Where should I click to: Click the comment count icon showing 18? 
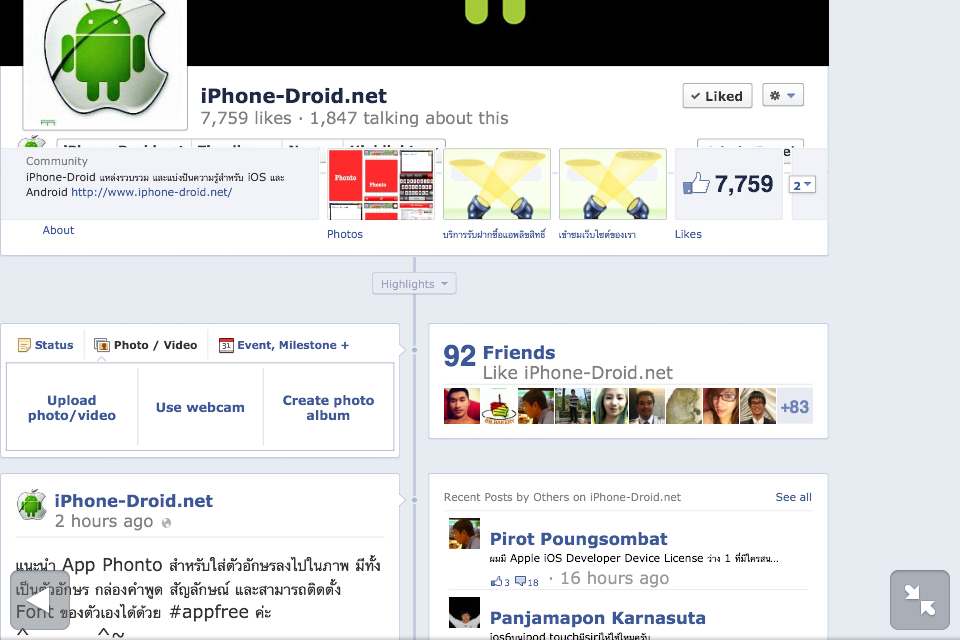527,581
